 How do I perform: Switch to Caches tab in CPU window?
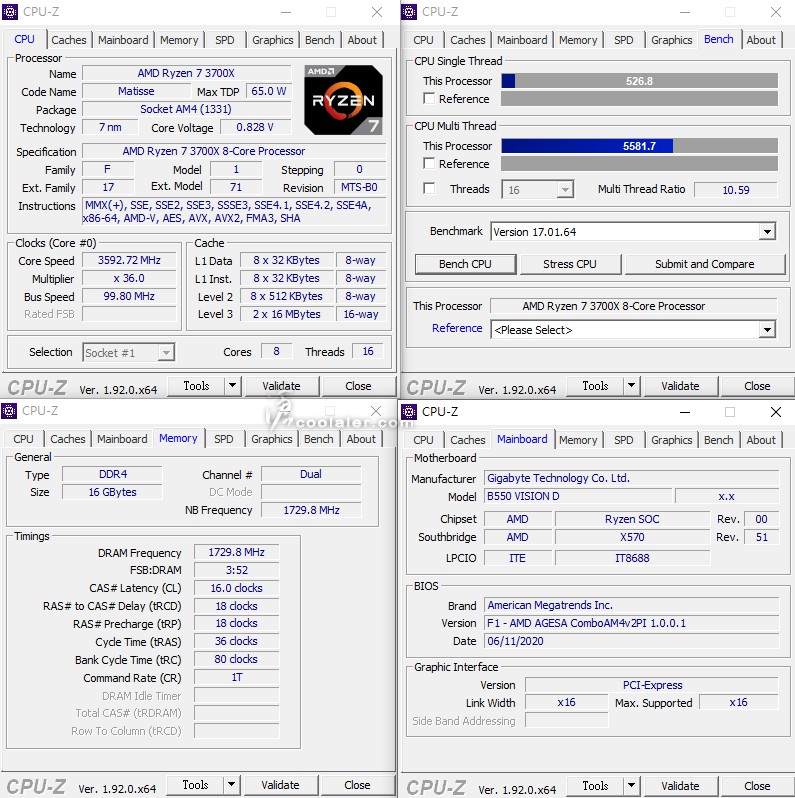tap(69, 40)
